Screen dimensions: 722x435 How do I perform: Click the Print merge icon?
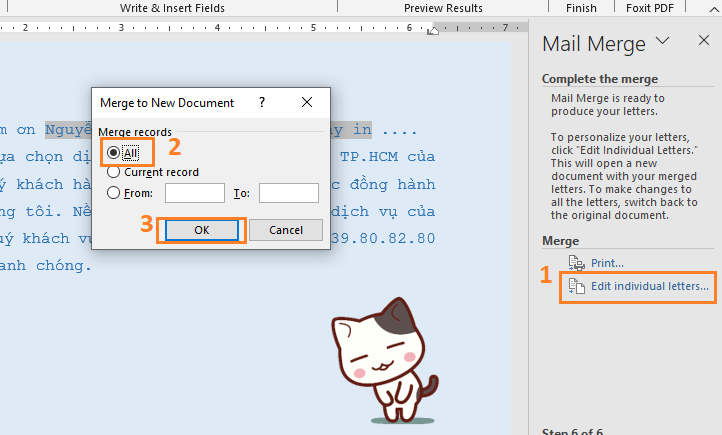pos(576,263)
